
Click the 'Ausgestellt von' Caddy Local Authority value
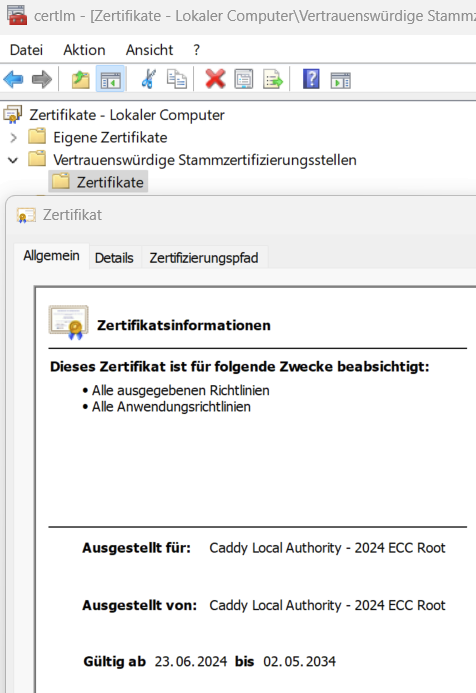coord(327,605)
